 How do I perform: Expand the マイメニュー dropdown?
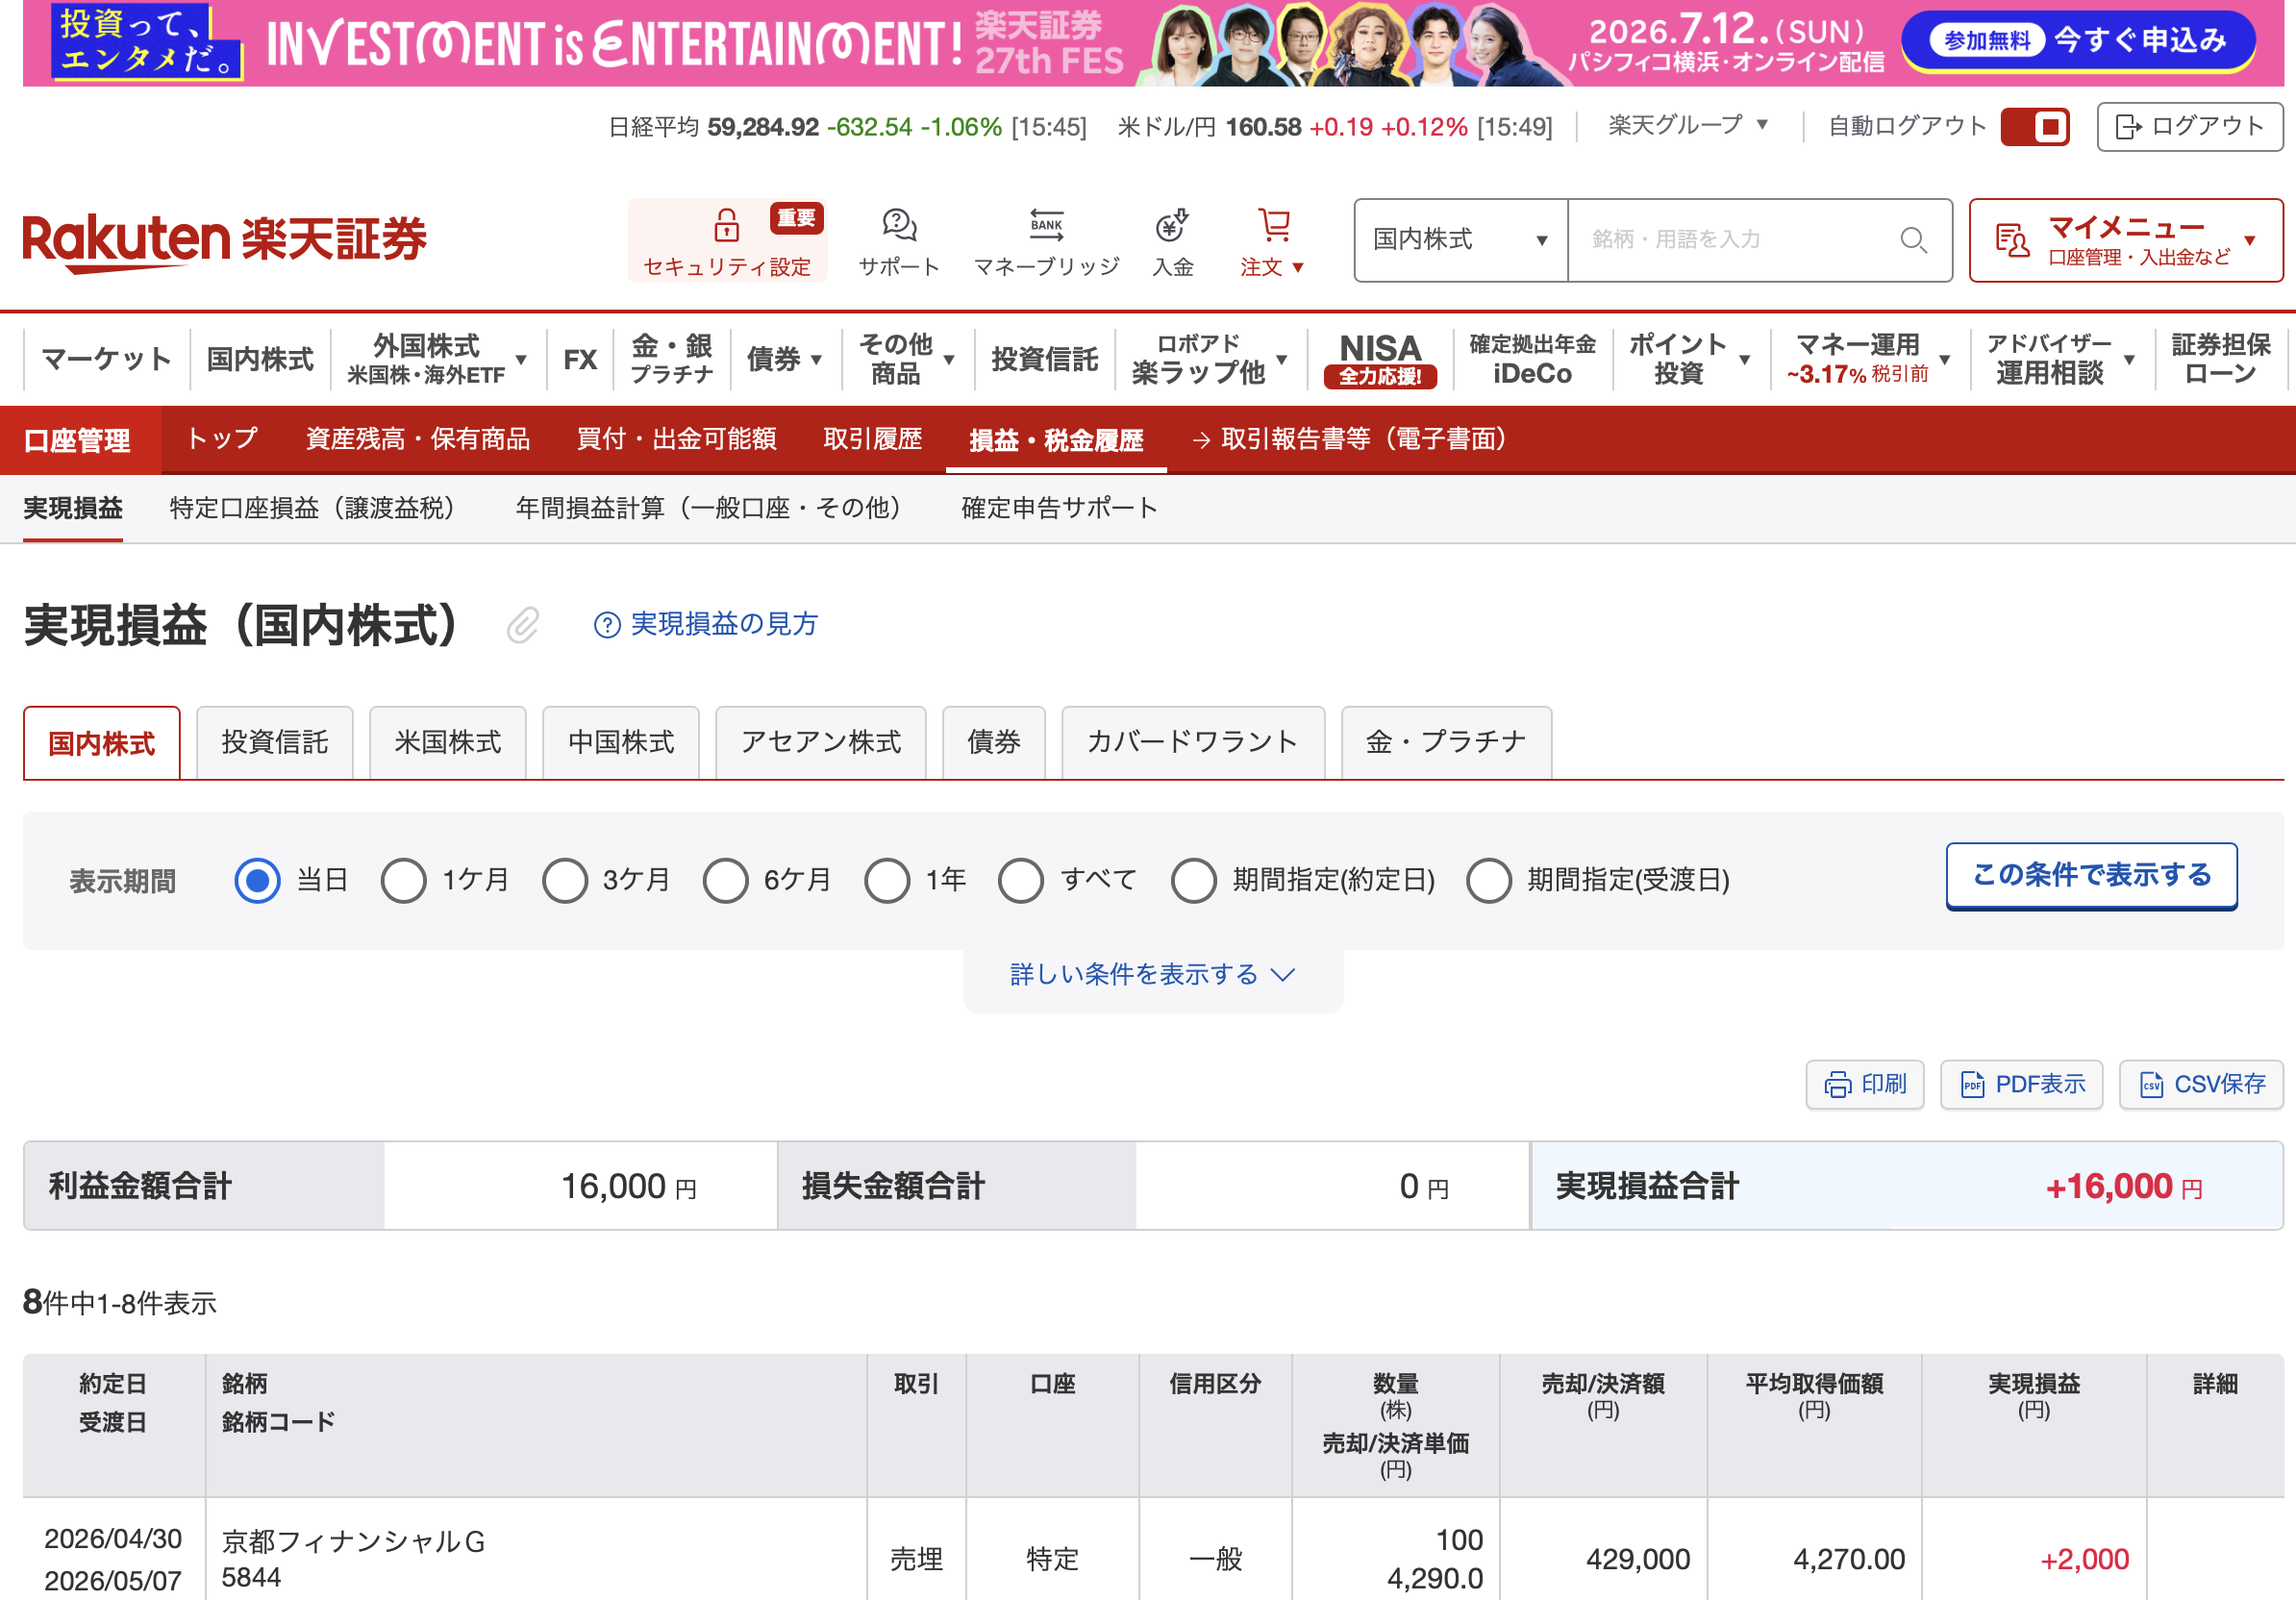(x=2125, y=240)
